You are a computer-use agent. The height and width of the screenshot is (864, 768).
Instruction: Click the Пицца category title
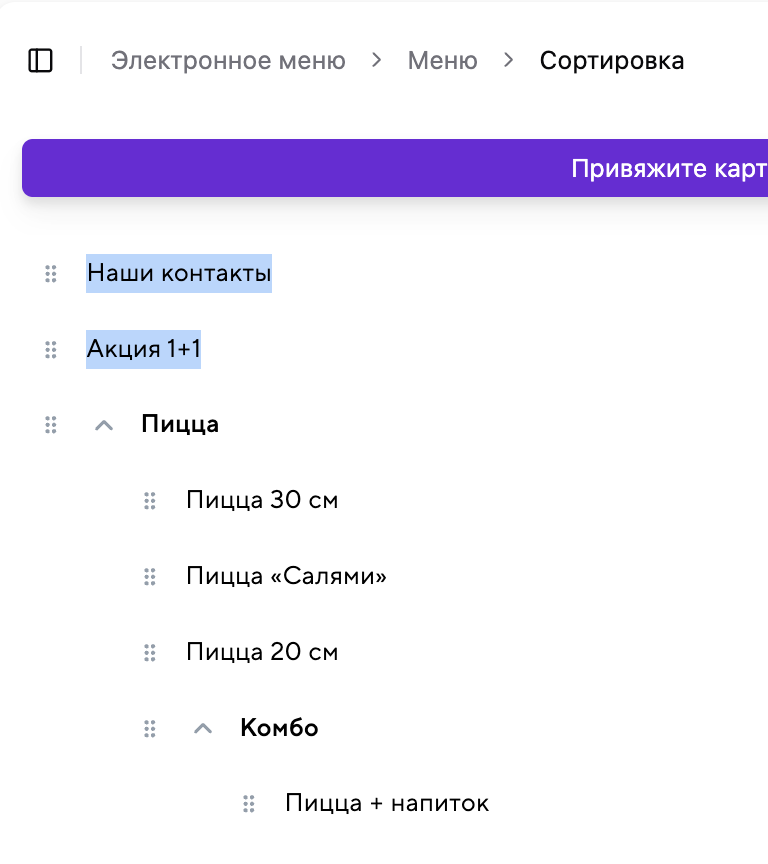point(180,424)
